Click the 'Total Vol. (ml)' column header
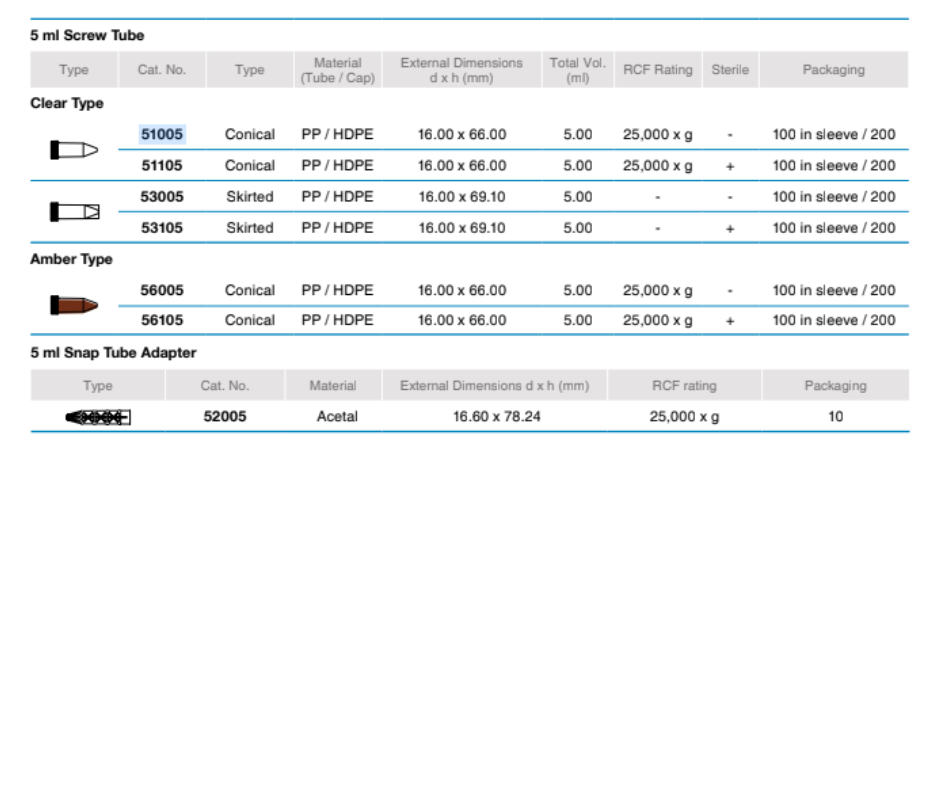Viewport: 940px width, 788px height. (577, 70)
